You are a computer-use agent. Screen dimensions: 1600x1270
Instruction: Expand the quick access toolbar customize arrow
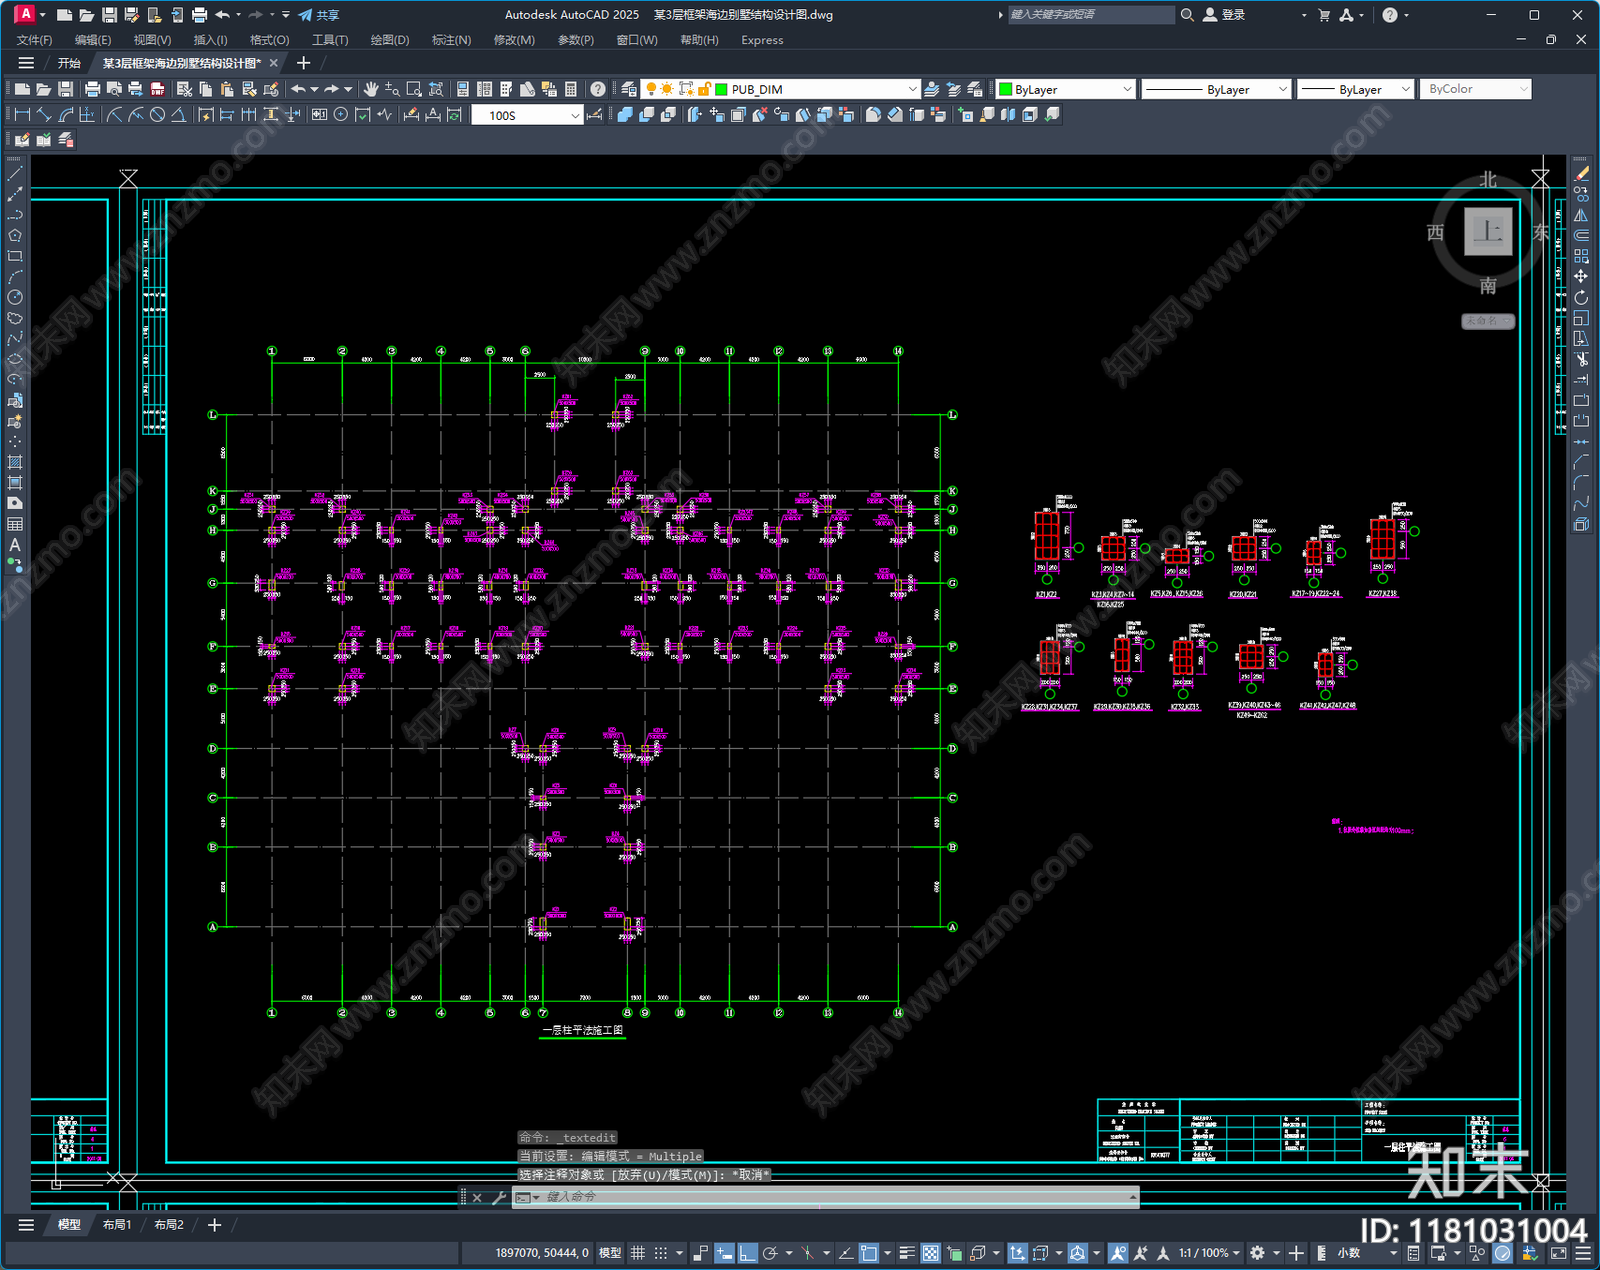coord(286,15)
